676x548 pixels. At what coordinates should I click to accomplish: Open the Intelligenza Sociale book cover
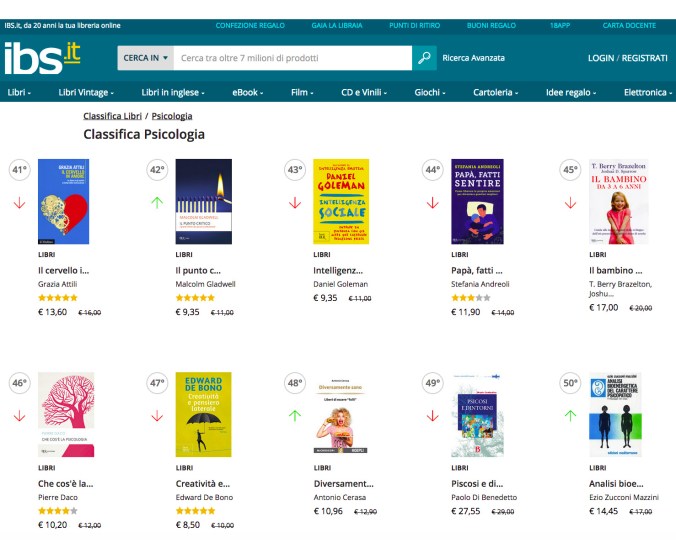click(341, 201)
